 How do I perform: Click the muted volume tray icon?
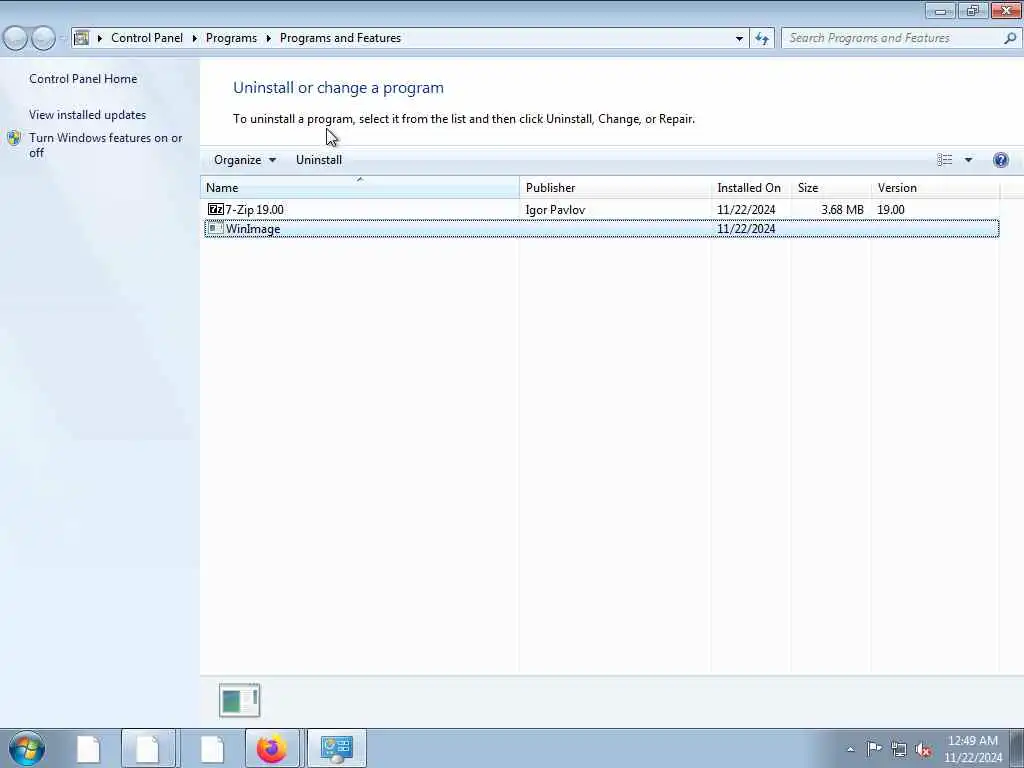(x=923, y=749)
